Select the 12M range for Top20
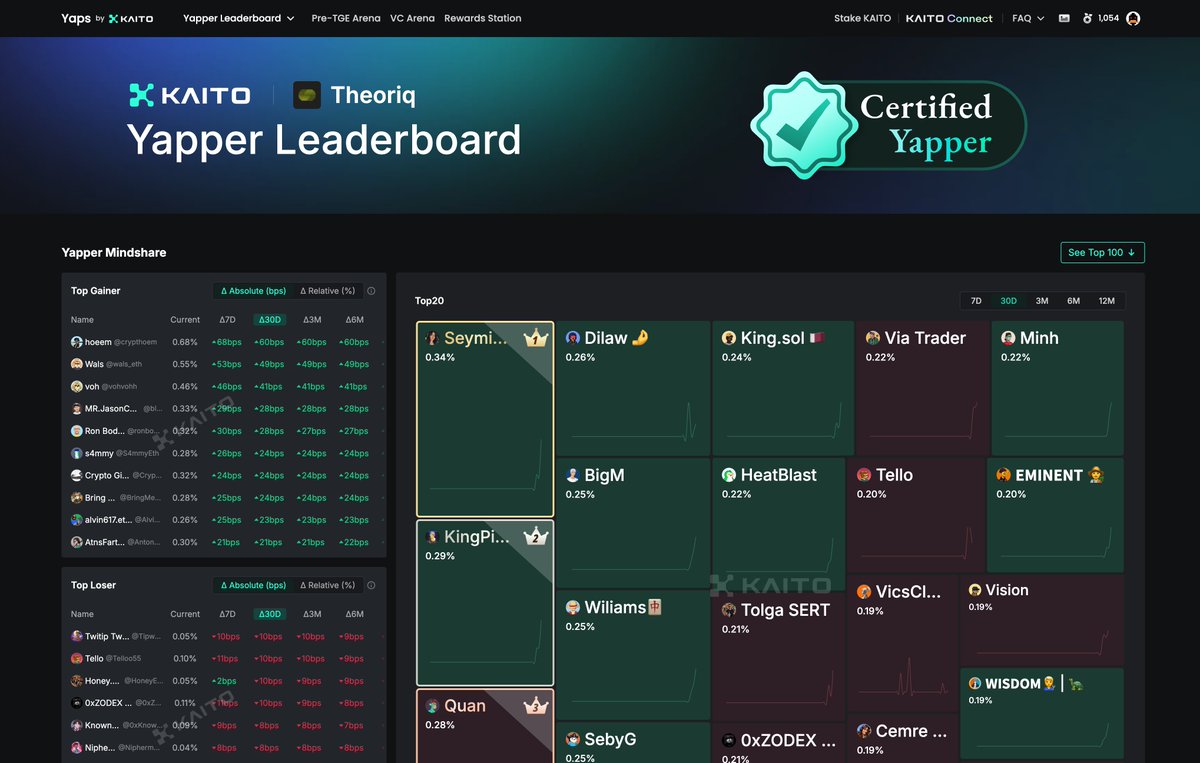The image size is (1200, 763). [x=1107, y=301]
